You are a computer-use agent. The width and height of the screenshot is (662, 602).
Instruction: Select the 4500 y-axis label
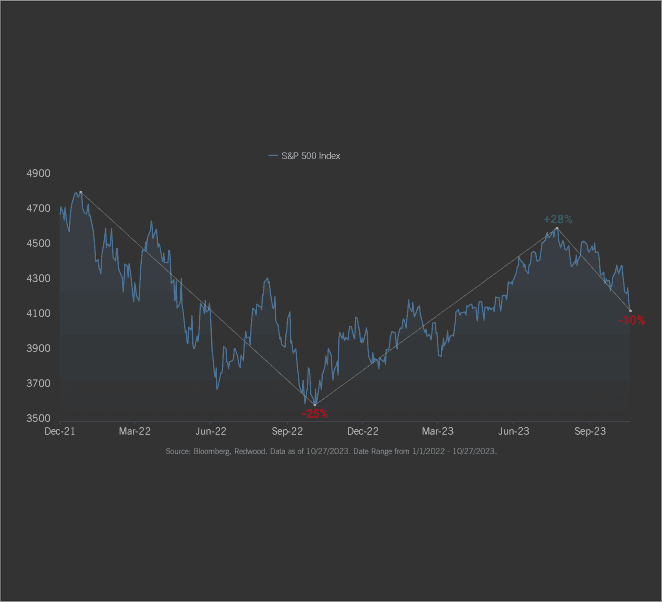tap(38, 243)
